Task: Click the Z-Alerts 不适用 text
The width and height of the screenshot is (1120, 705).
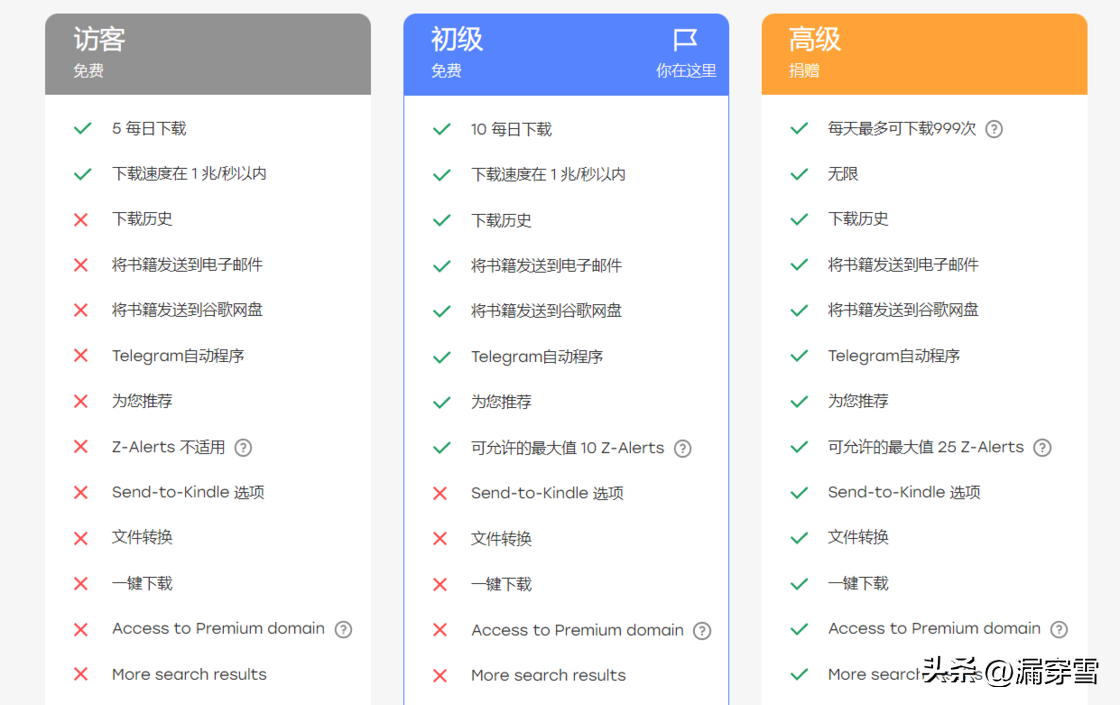Action: [169, 447]
